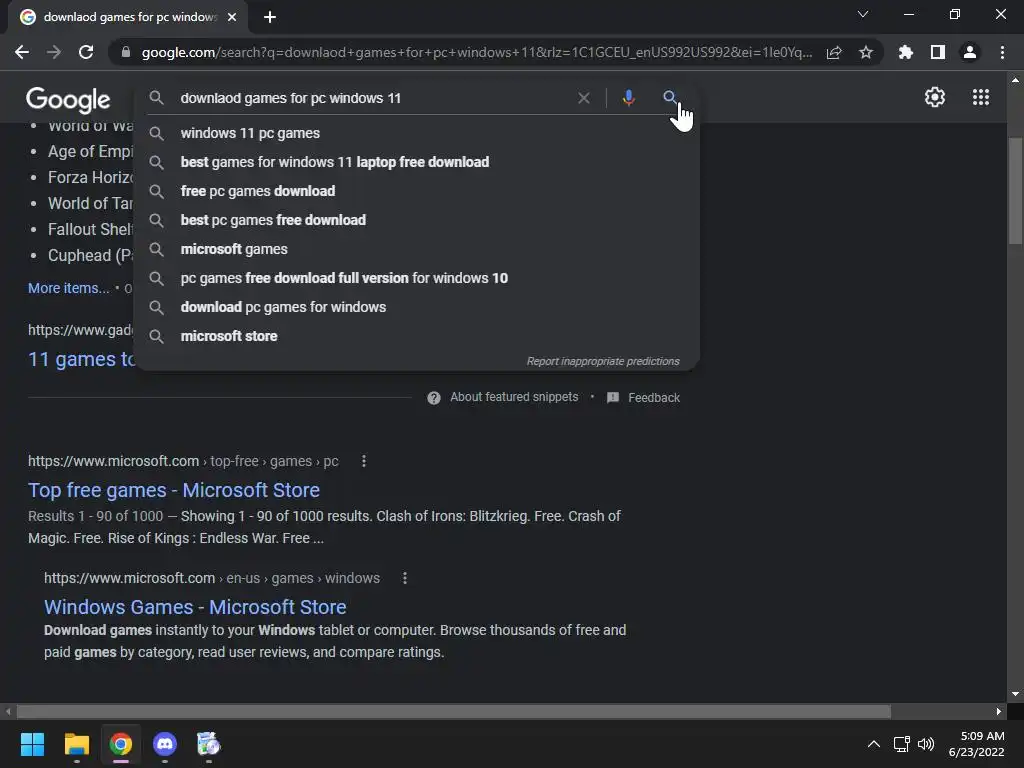Open the Google apps grid
Screen dimensions: 1024x768
(x=981, y=97)
